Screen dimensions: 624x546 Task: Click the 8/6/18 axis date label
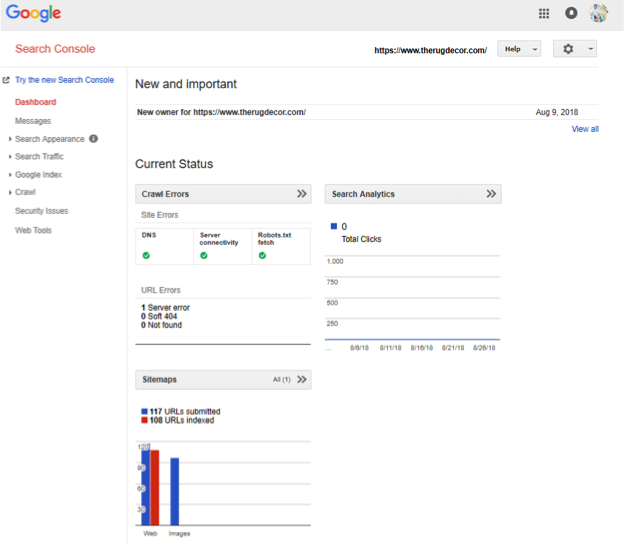(x=359, y=348)
